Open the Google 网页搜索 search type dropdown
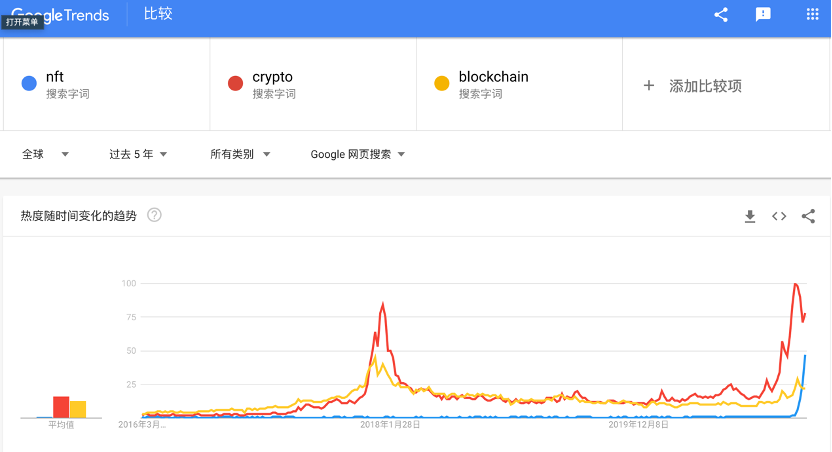Image resolution: width=832 pixels, height=452 pixels. 358,154
